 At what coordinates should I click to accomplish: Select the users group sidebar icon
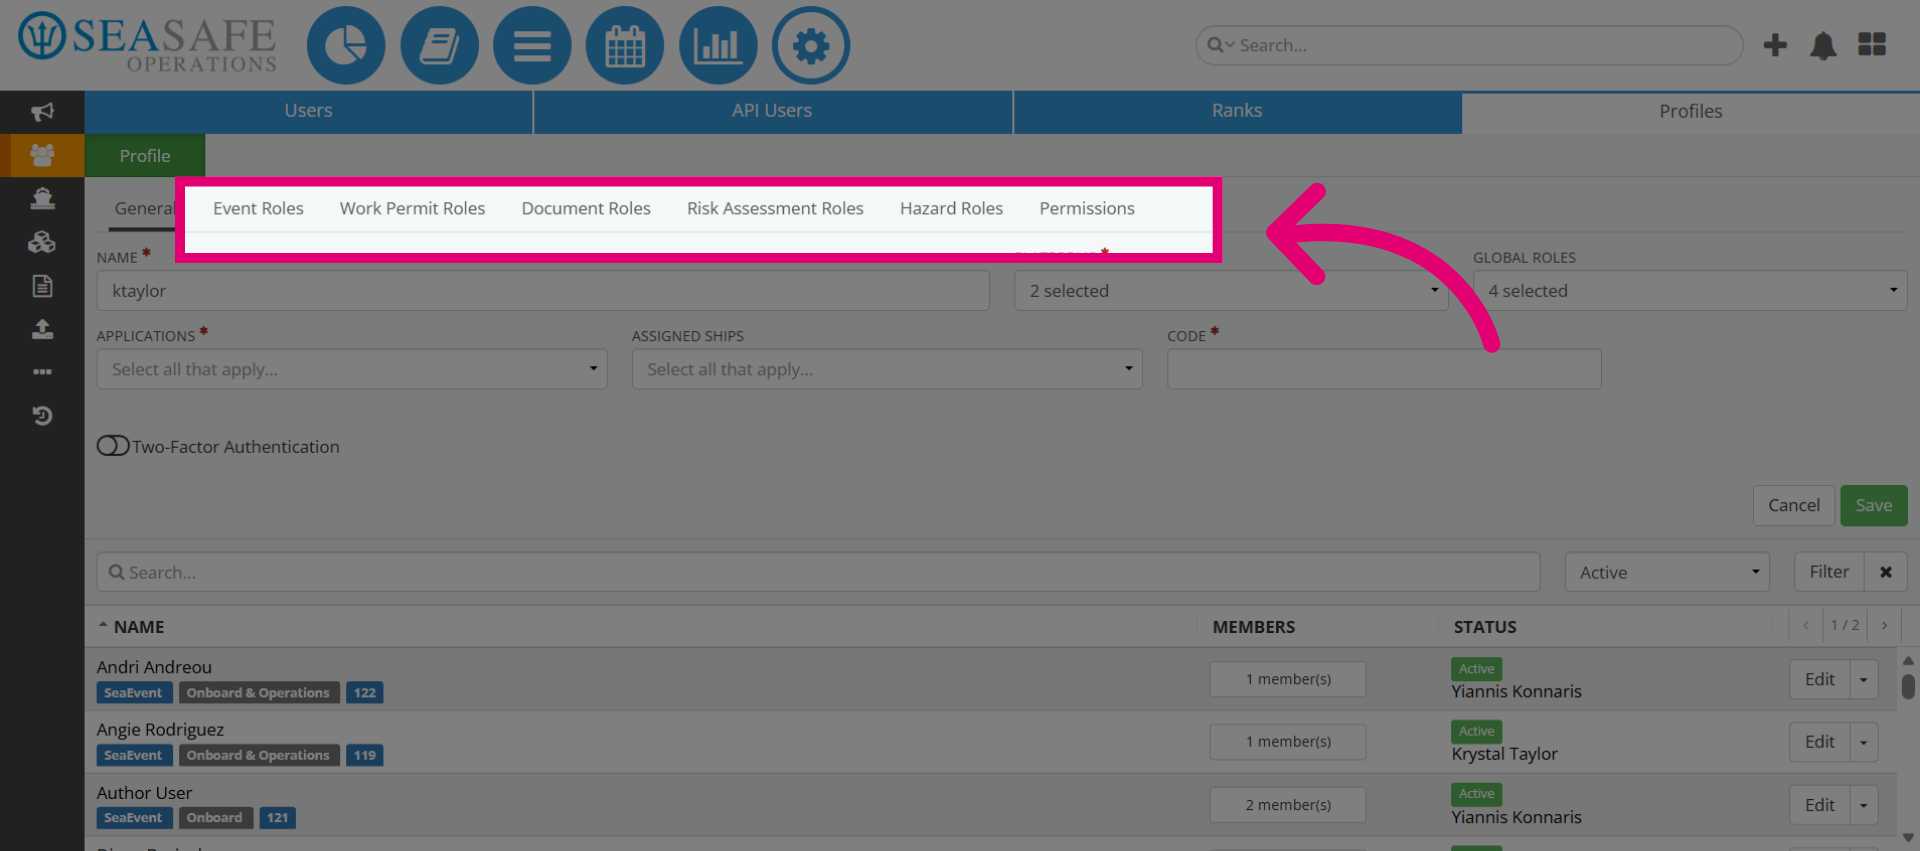tap(42, 155)
